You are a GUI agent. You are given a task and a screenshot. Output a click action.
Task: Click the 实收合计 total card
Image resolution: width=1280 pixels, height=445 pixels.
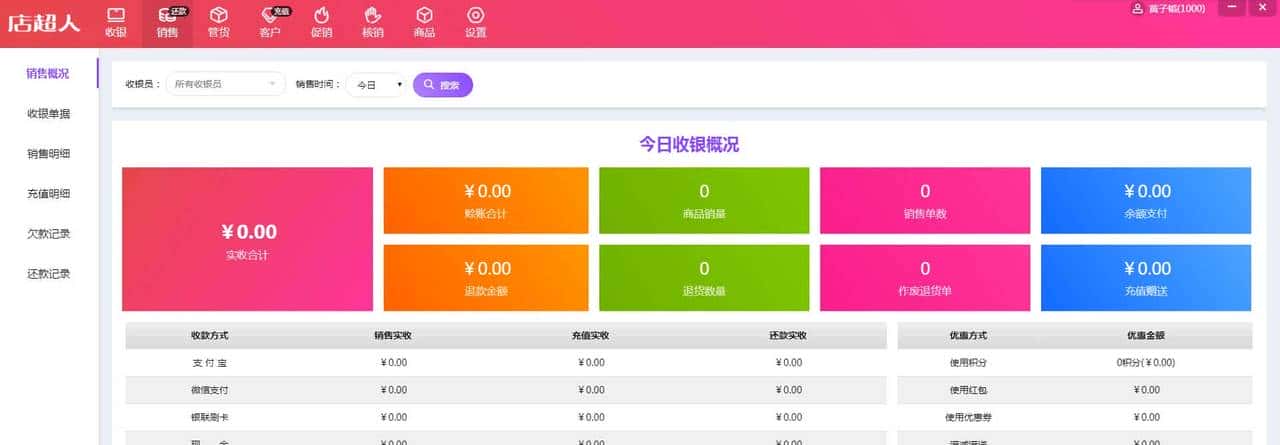coord(247,239)
